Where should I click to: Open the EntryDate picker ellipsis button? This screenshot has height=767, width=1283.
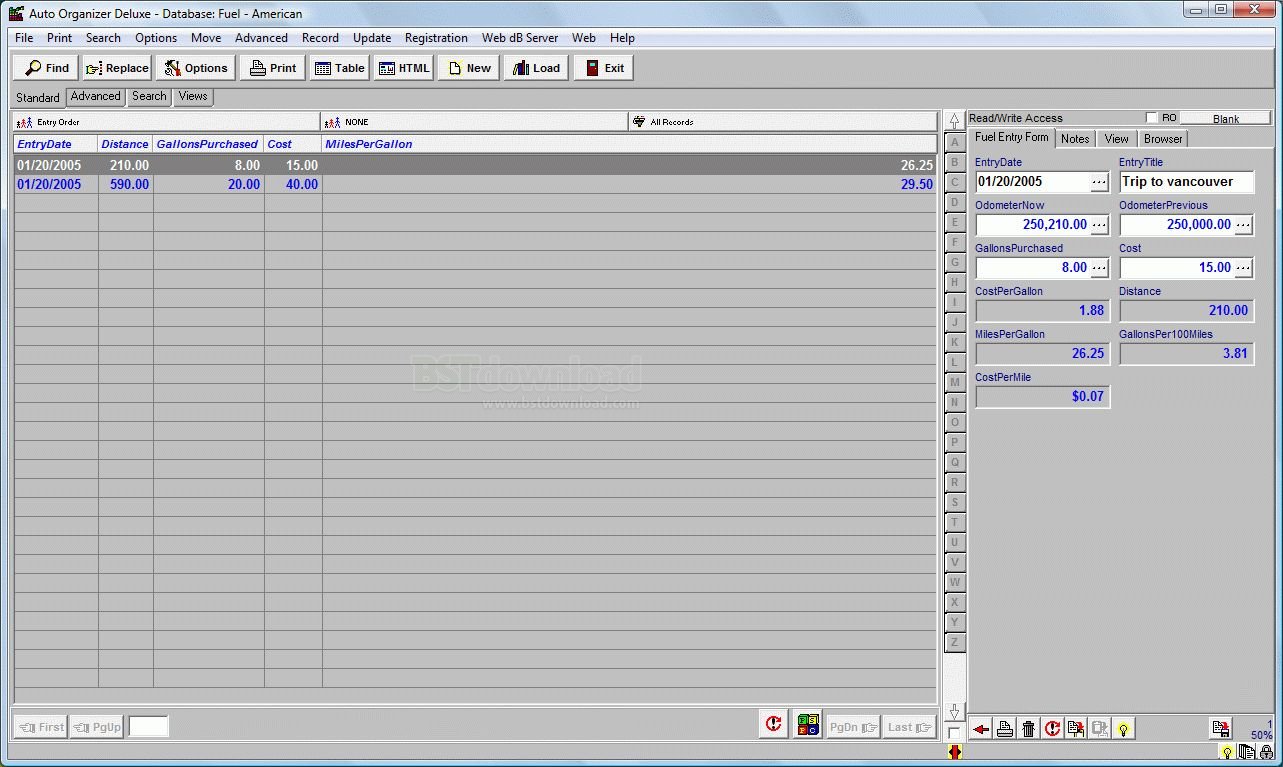coord(1099,182)
